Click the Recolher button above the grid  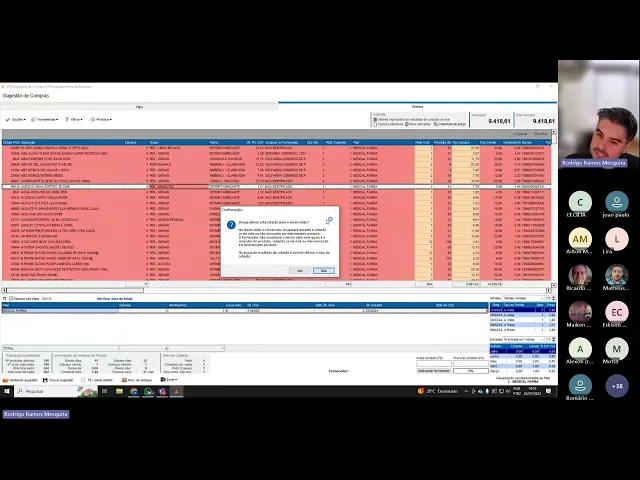tap(541, 134)
